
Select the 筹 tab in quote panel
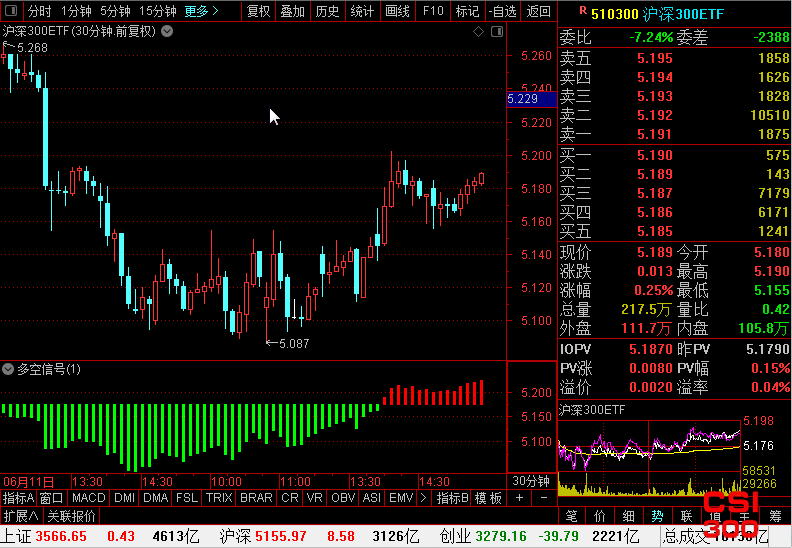pos(775,516)
